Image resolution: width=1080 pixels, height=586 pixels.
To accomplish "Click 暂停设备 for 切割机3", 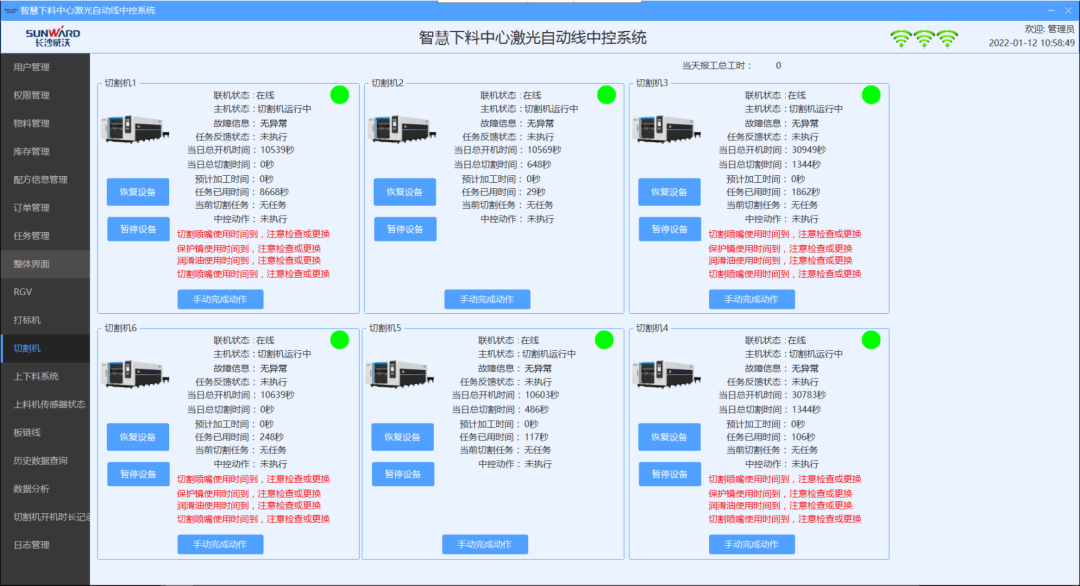I will (669, 229).
